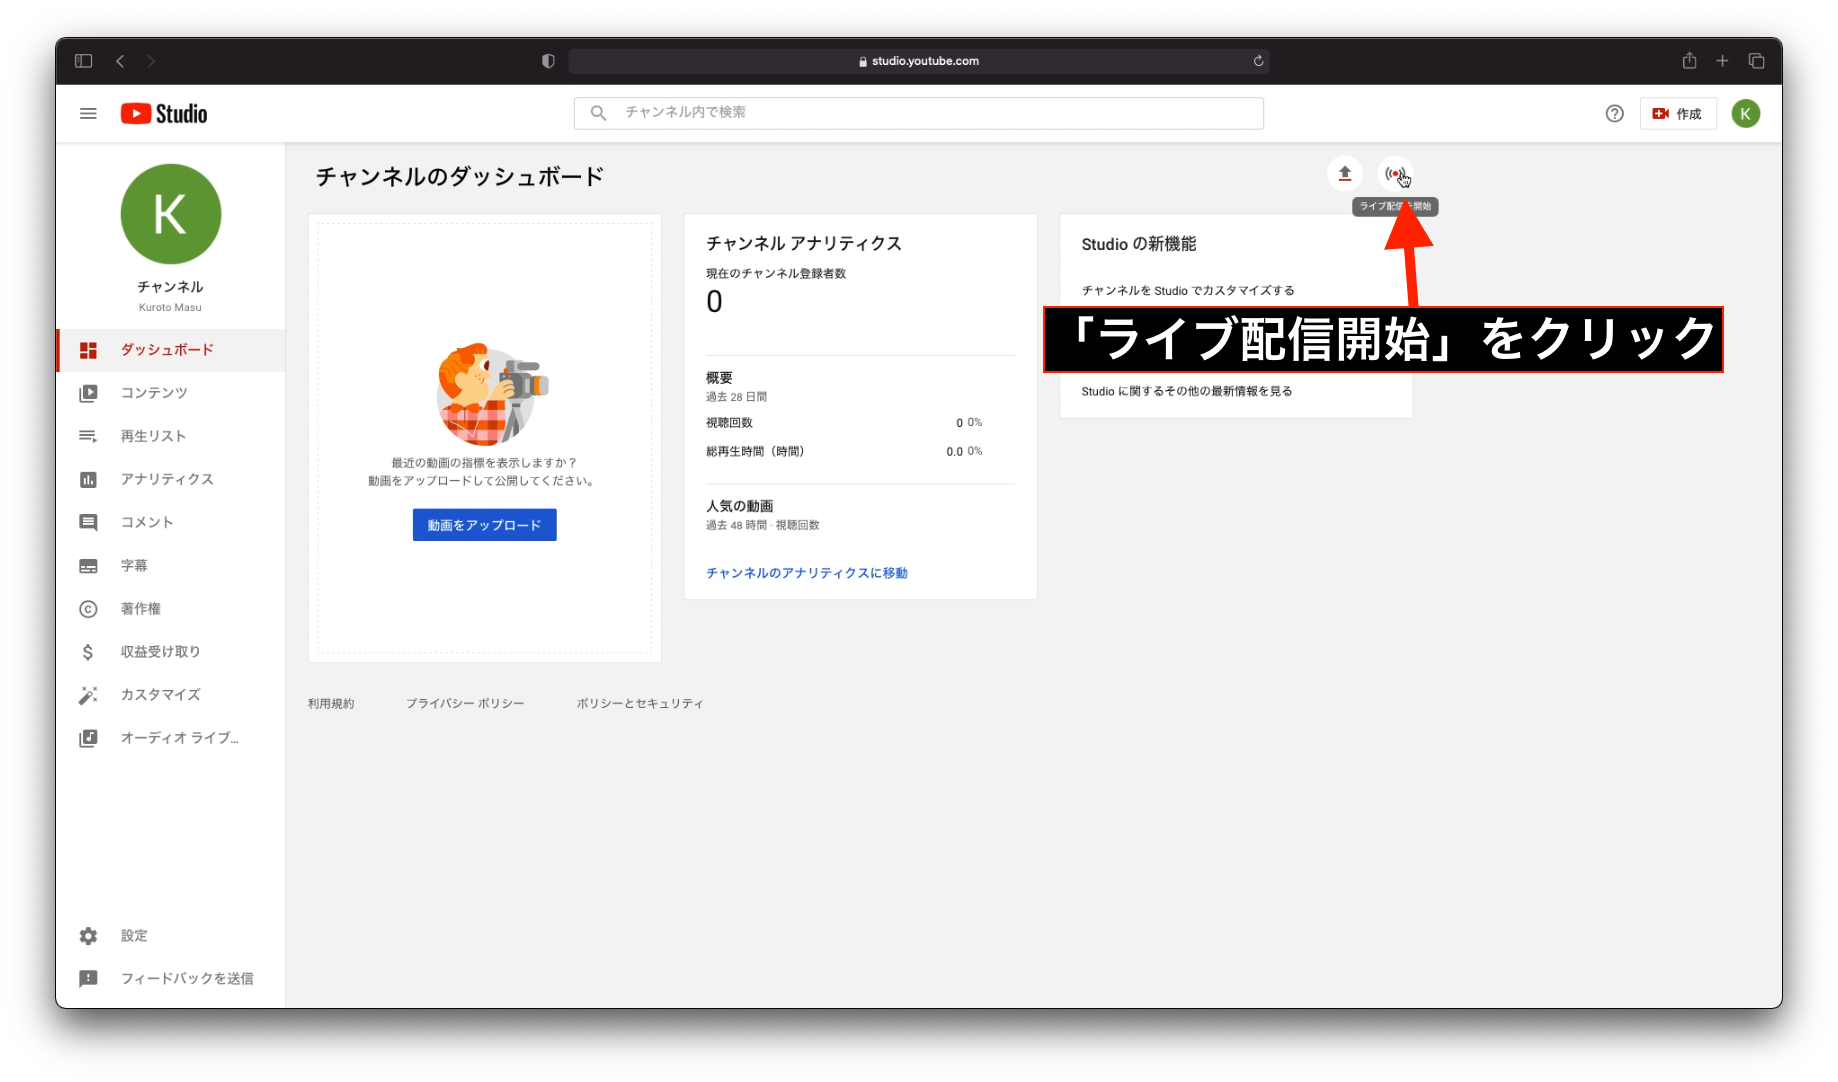Open プライバシー ポリシー footer link
This screenshot has width=1838, height=1082.
(465, 704)
